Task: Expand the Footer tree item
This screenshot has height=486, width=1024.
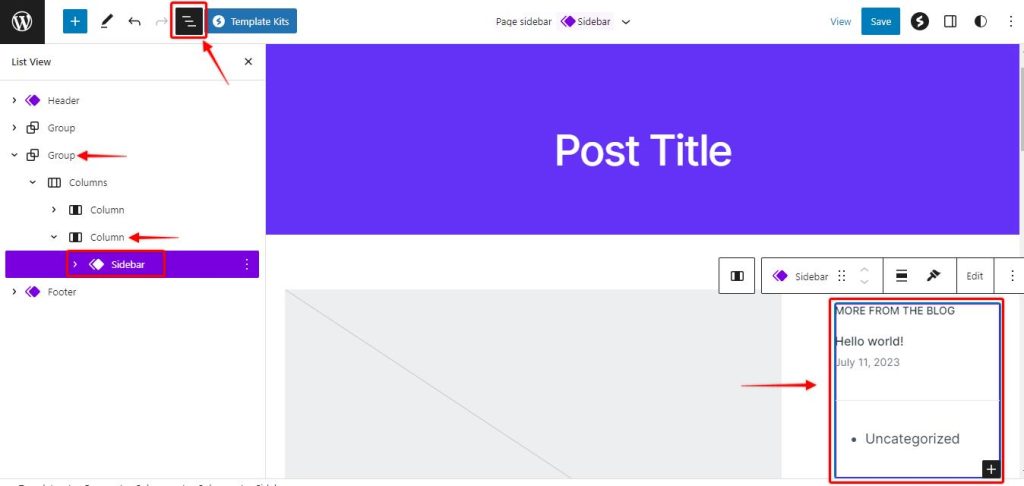Action: click(x=14, y=292)
